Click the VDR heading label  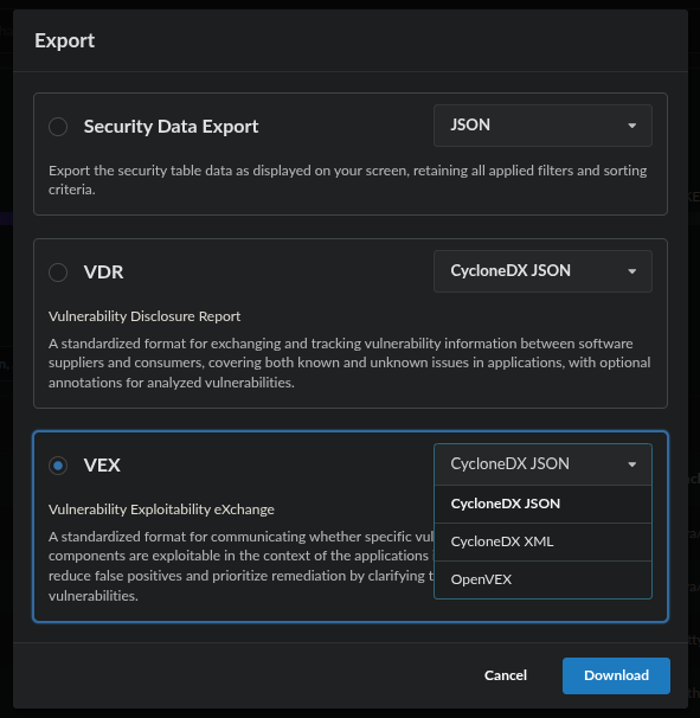click(x=104, y=272)
